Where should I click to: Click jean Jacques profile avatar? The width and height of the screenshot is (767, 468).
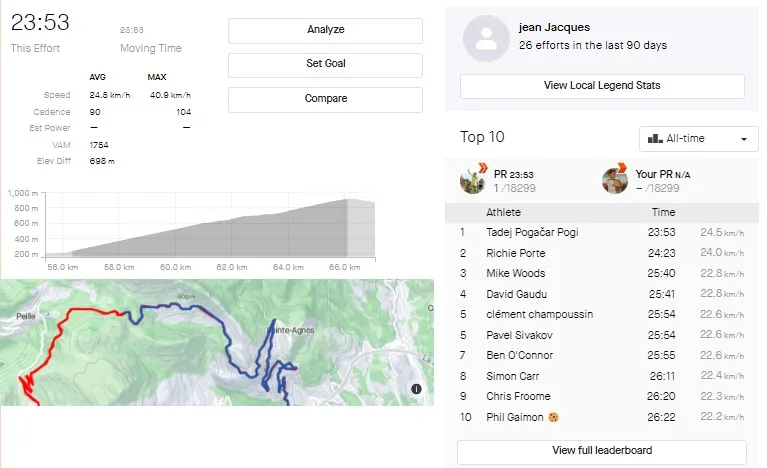(486, 38)
